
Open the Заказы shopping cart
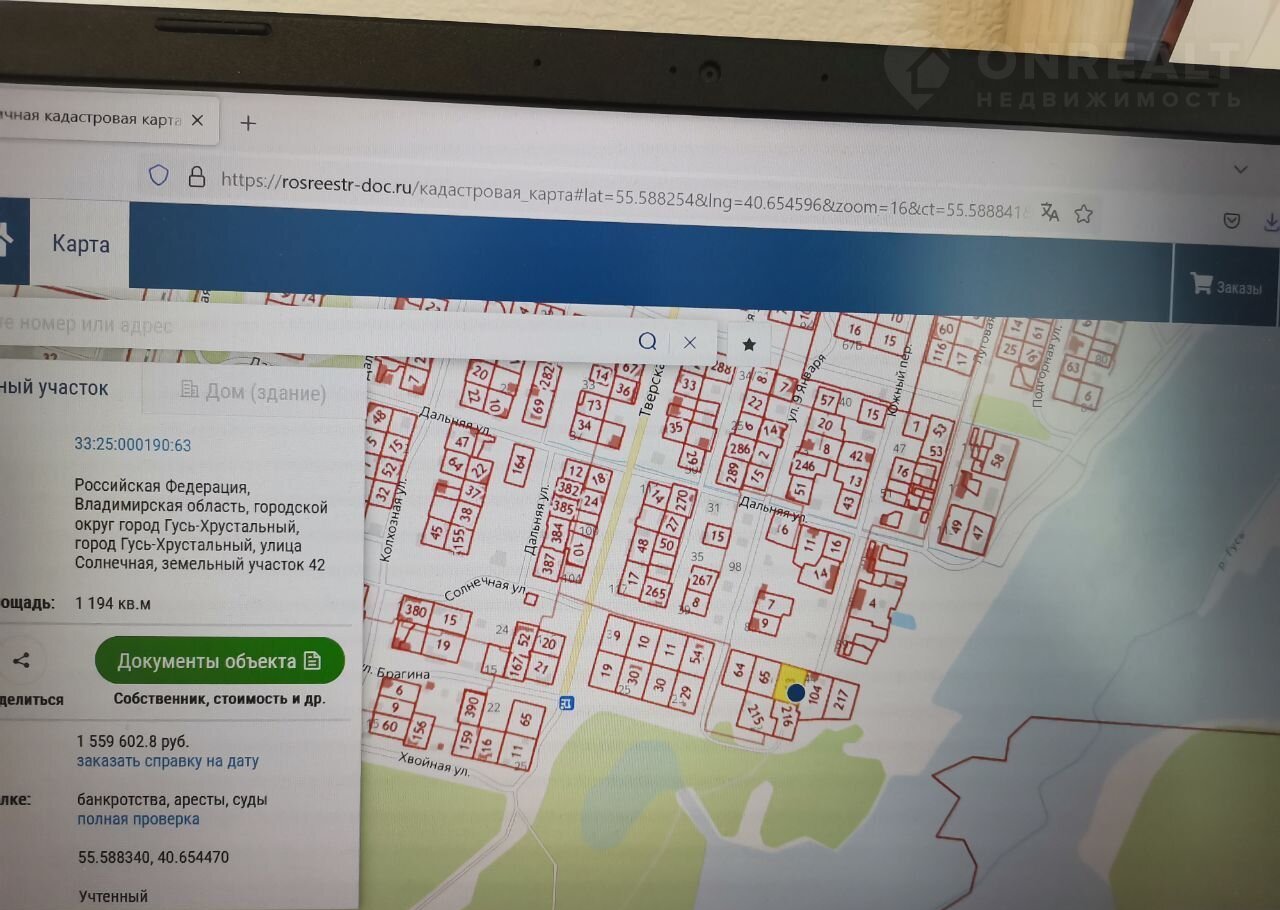click(1226, 286)
